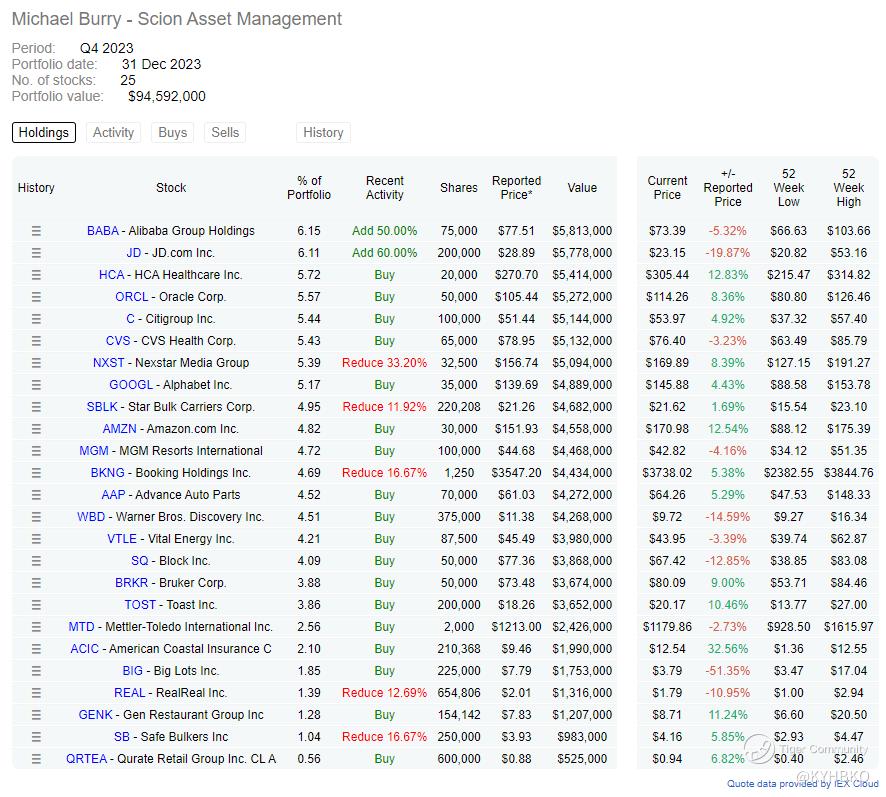Click the Recent Activity column header
The height and width of the screenshot is (797, 886).
point(385,187)
